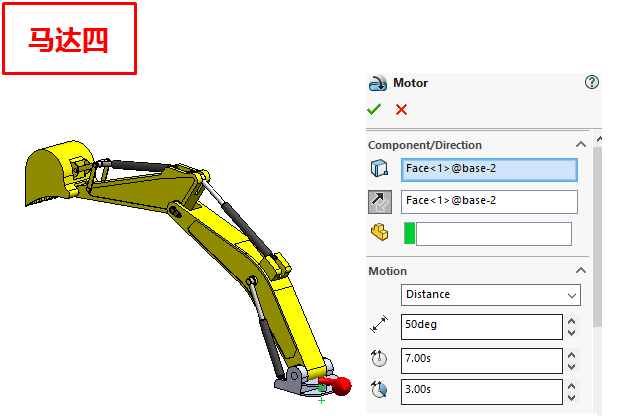This screenshot has height=416, width=625.
Task: Increase the 3.00s duration value
Action: tap(571, 386)
